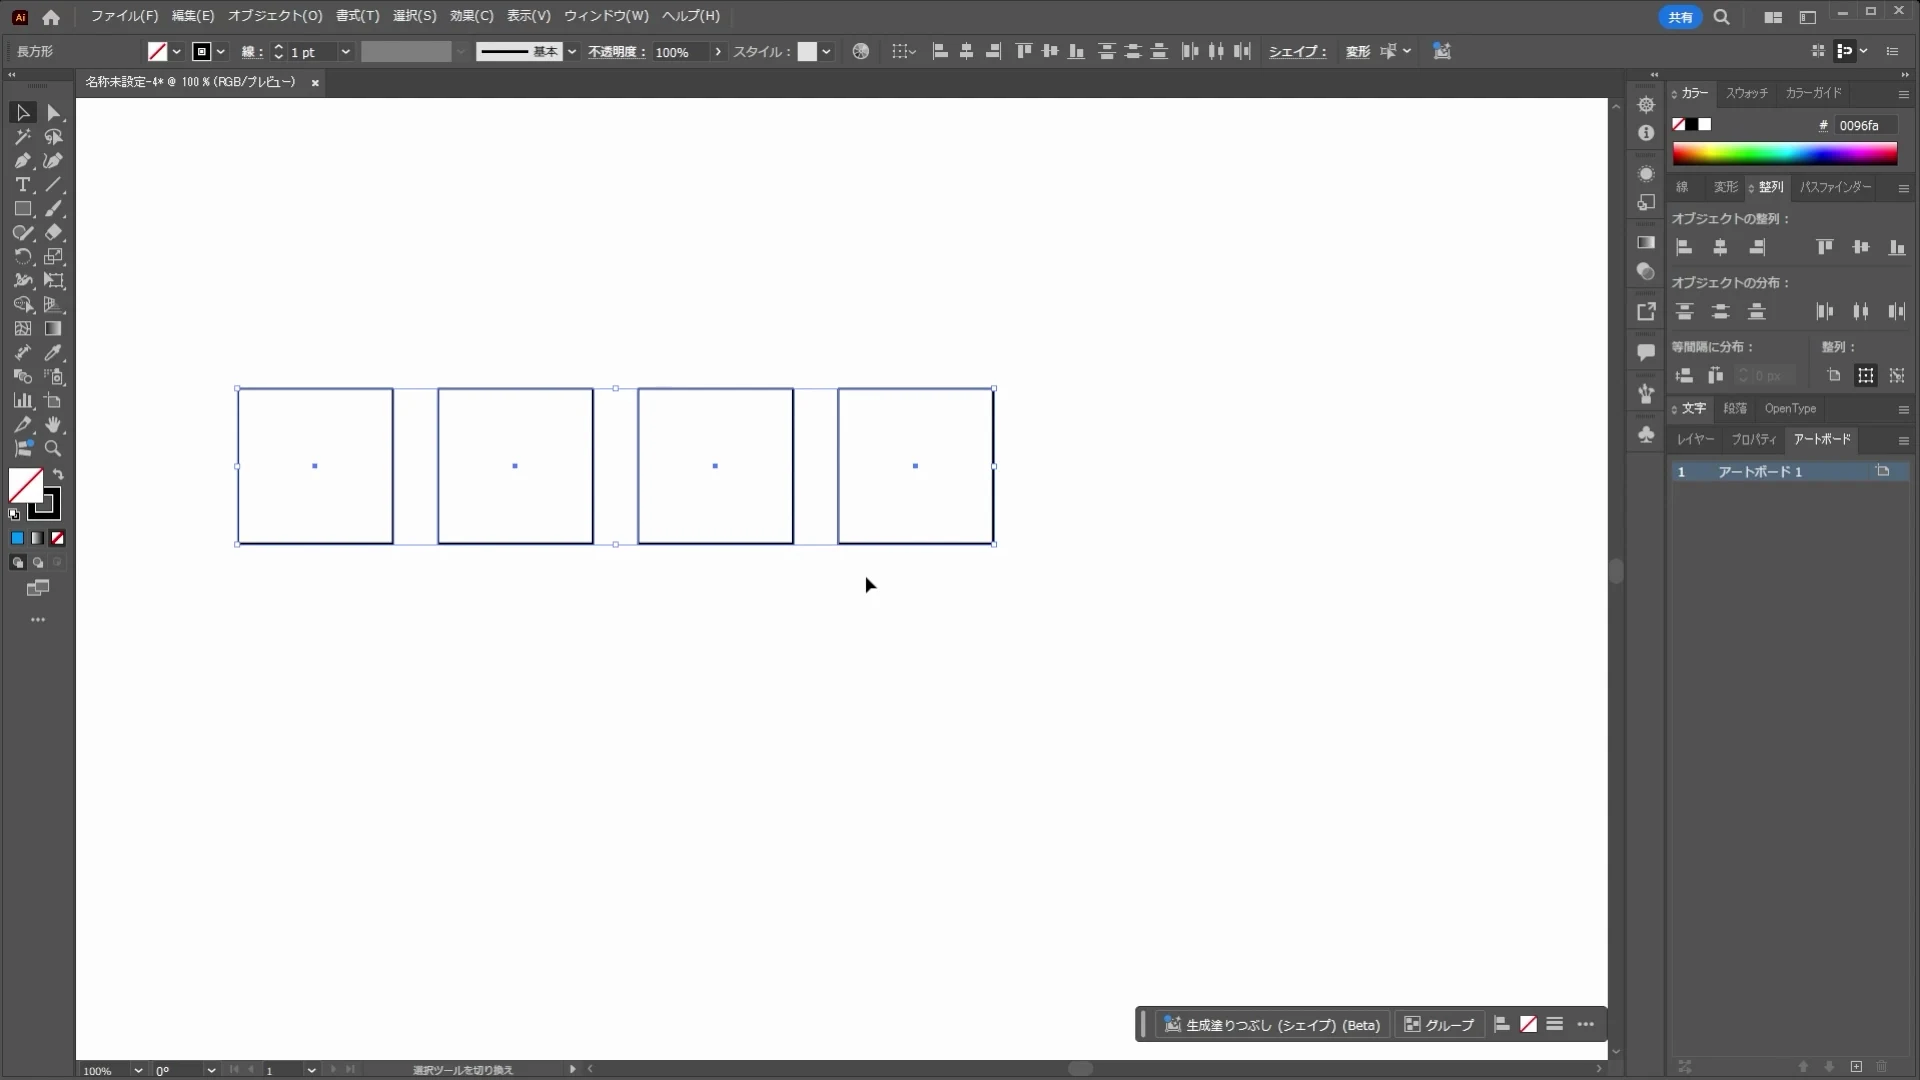Screen dimensions: 1920x1080
Task: Select the Column Graph tool
Action: pos(22,401)
